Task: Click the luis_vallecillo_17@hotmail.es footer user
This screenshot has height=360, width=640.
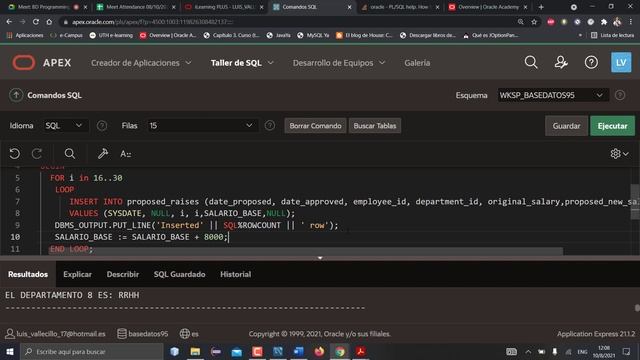Action: click(x=56, y=334)
